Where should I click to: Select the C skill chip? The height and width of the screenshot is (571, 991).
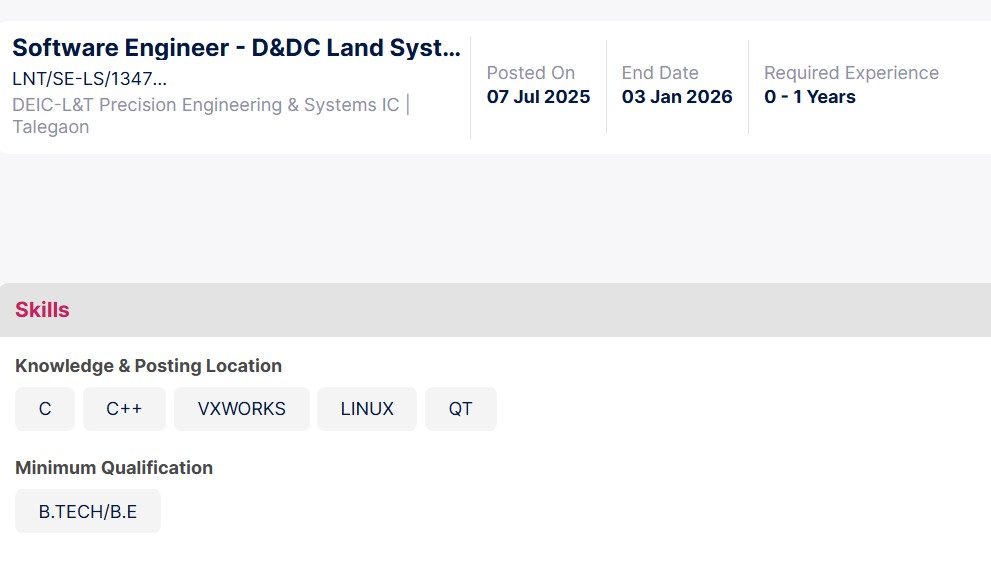tap(45, 409)
